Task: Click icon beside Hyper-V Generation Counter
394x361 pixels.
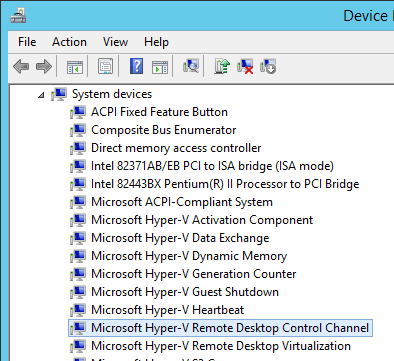Action: (78, 274)
